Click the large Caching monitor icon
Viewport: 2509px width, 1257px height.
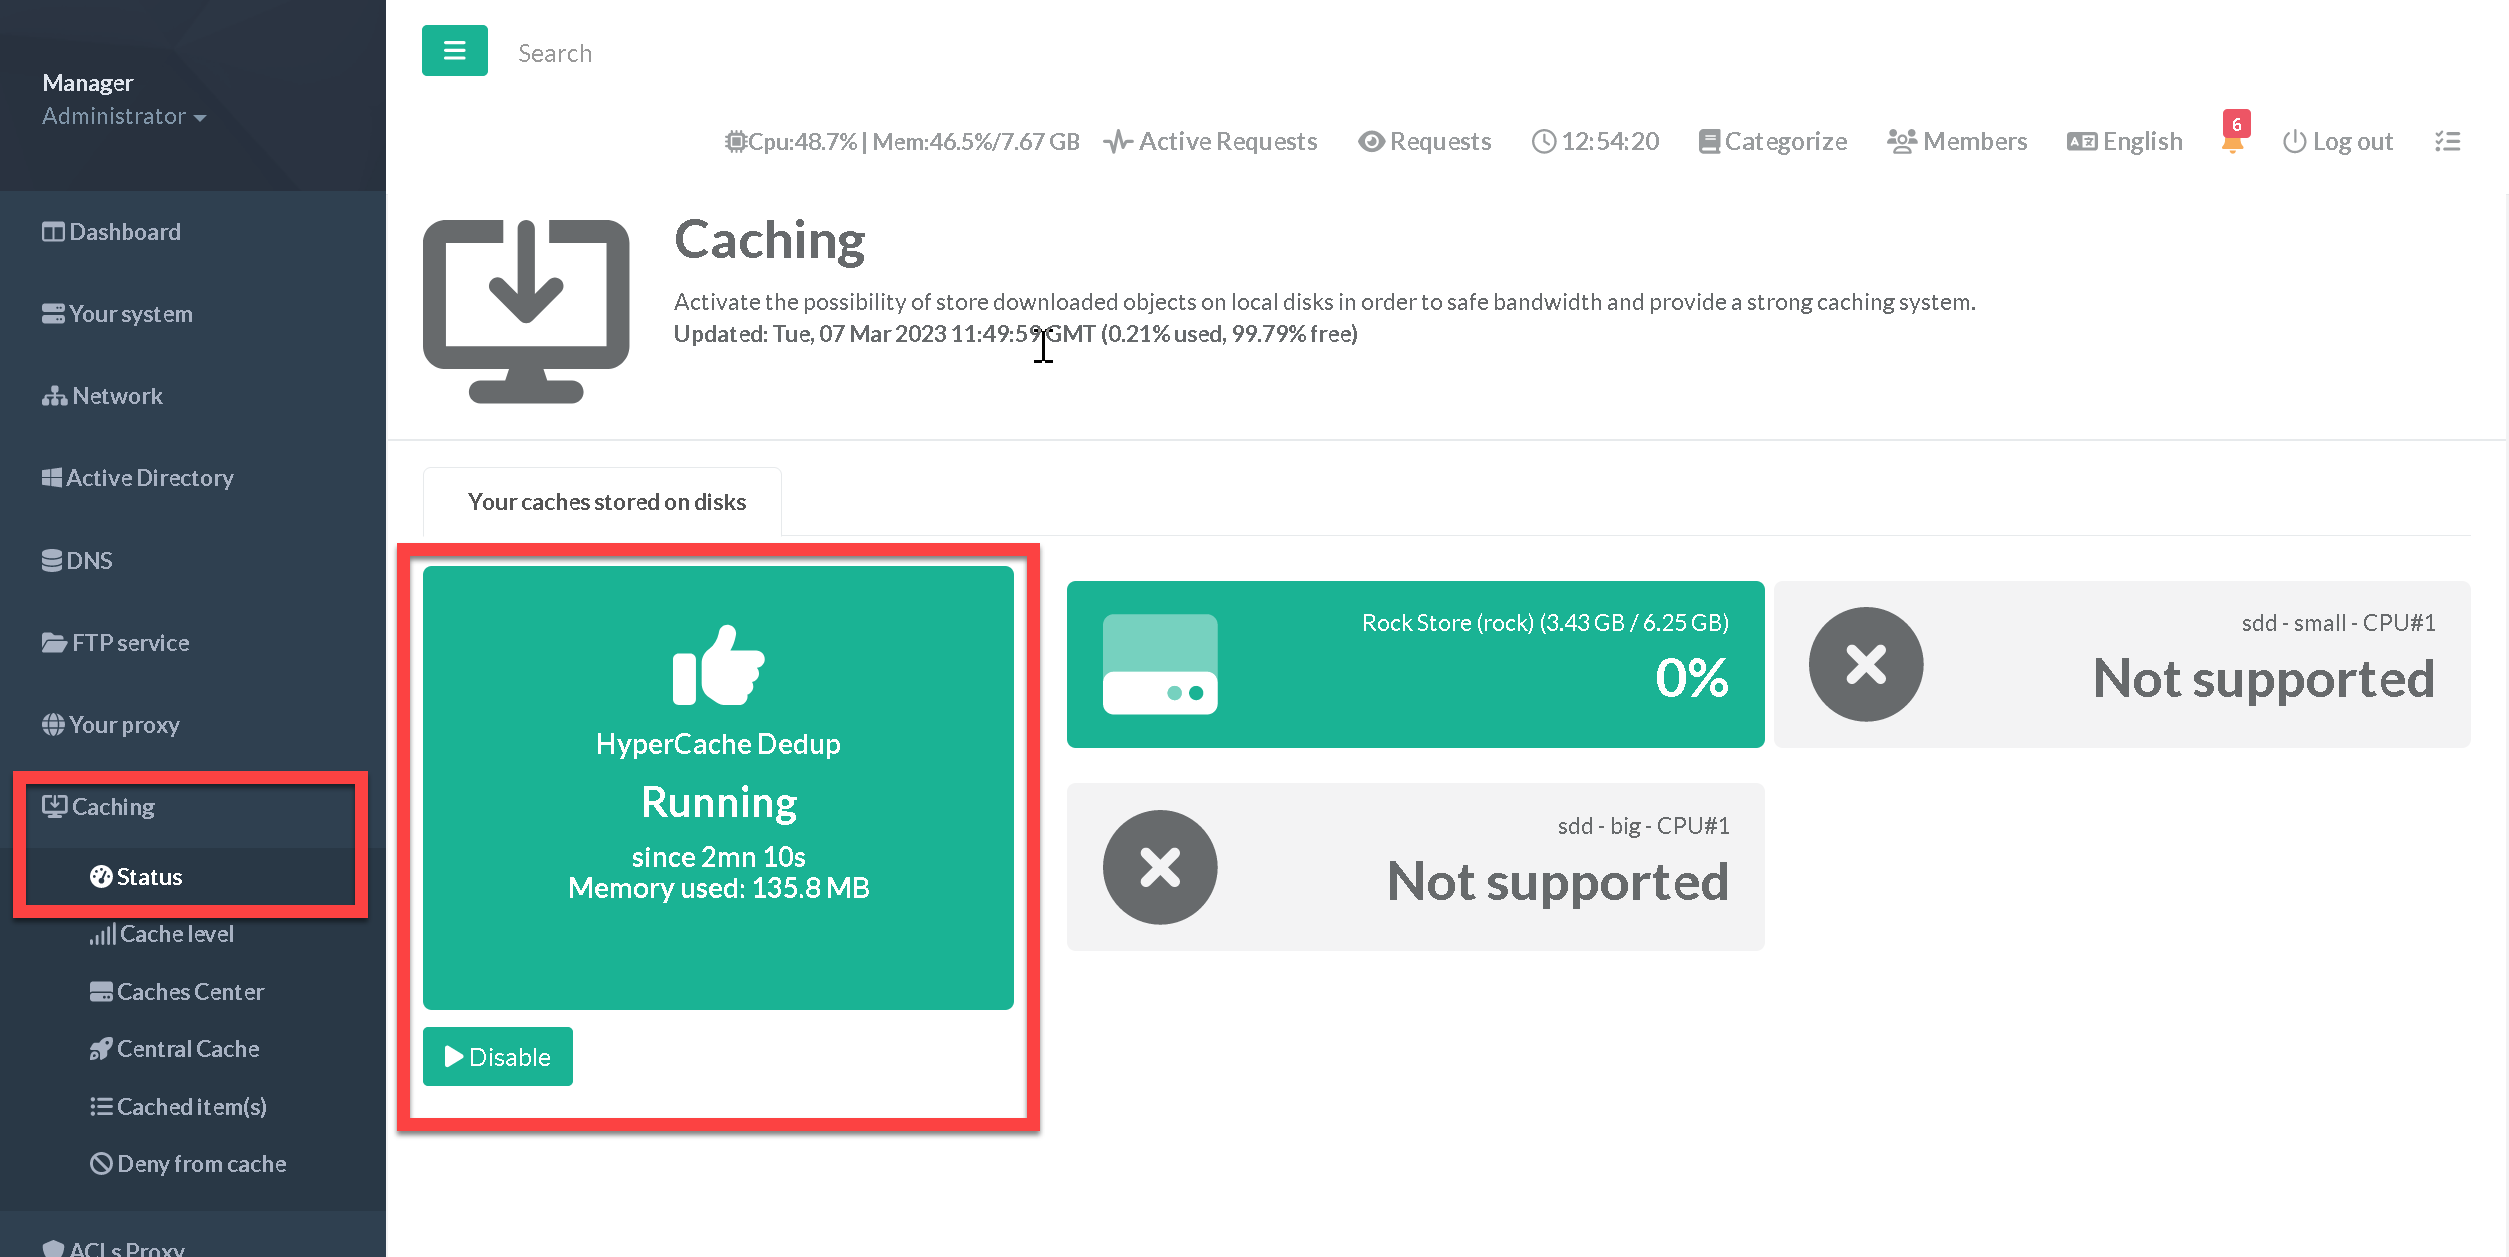coord(526,311)
